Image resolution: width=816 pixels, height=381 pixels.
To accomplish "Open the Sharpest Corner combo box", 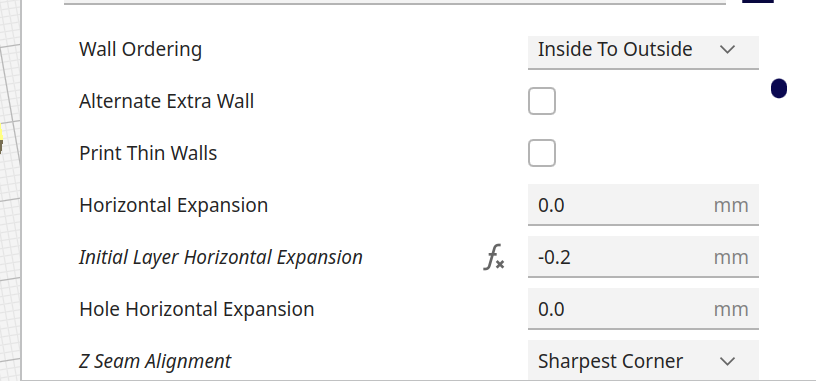I will click(x=643, y=361).
